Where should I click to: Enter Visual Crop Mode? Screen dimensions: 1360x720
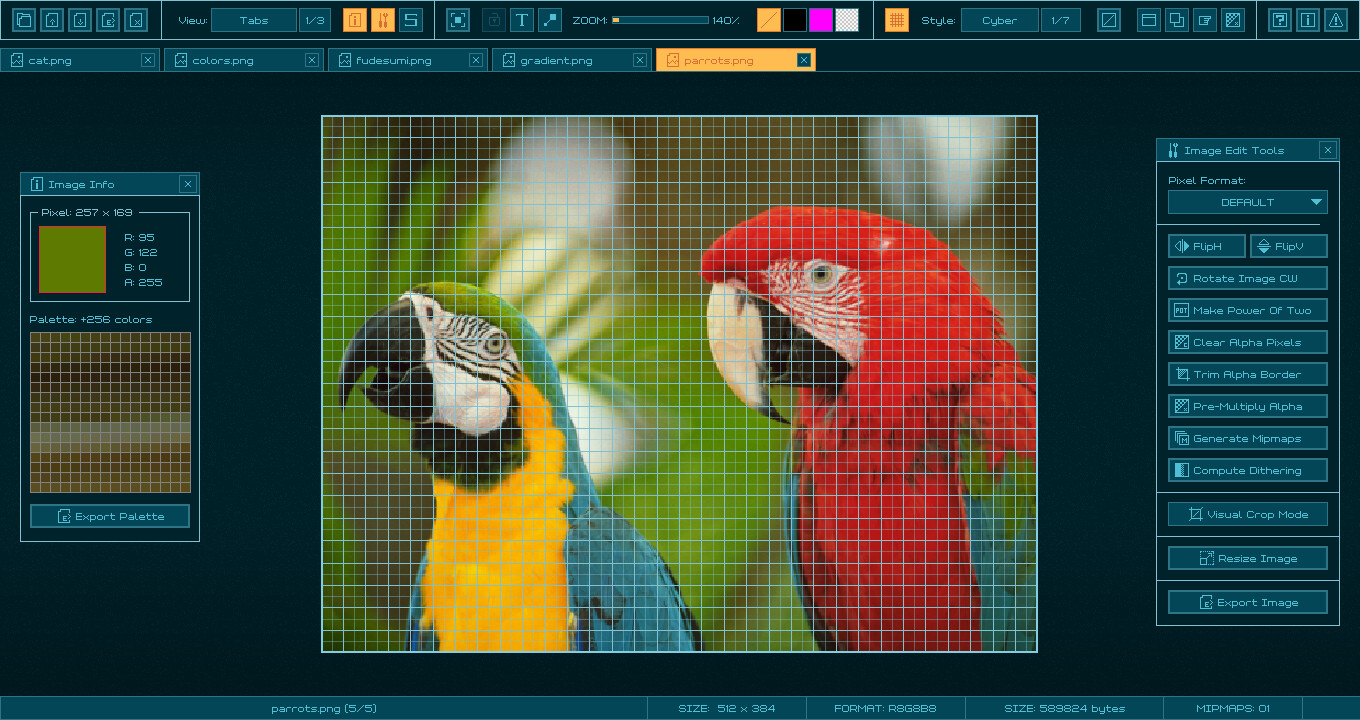point(1247,514)
